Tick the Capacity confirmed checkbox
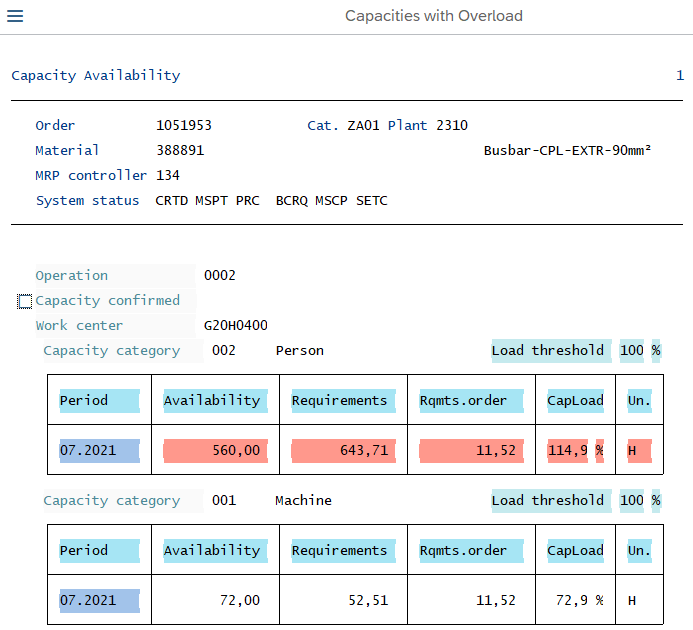The image size is (693, 630). click(x=25, y=301)
